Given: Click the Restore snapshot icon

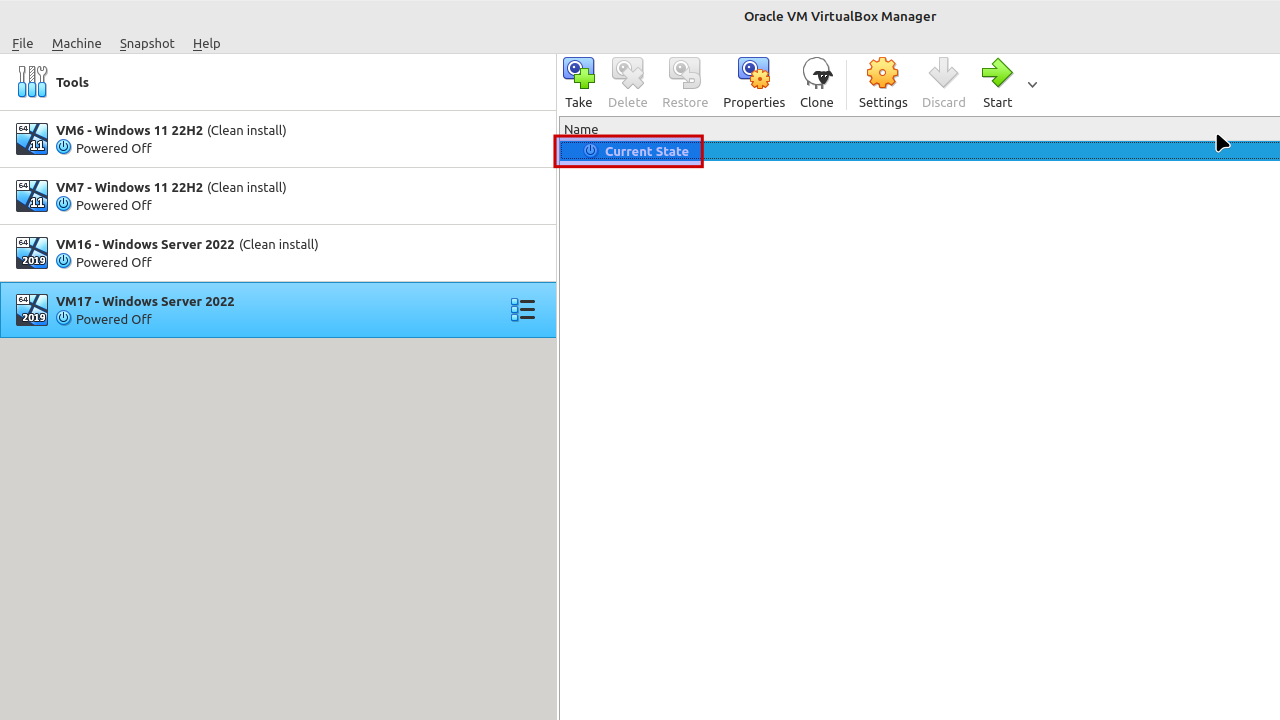Looking at the screenshot, I should [x=685, y=73].
